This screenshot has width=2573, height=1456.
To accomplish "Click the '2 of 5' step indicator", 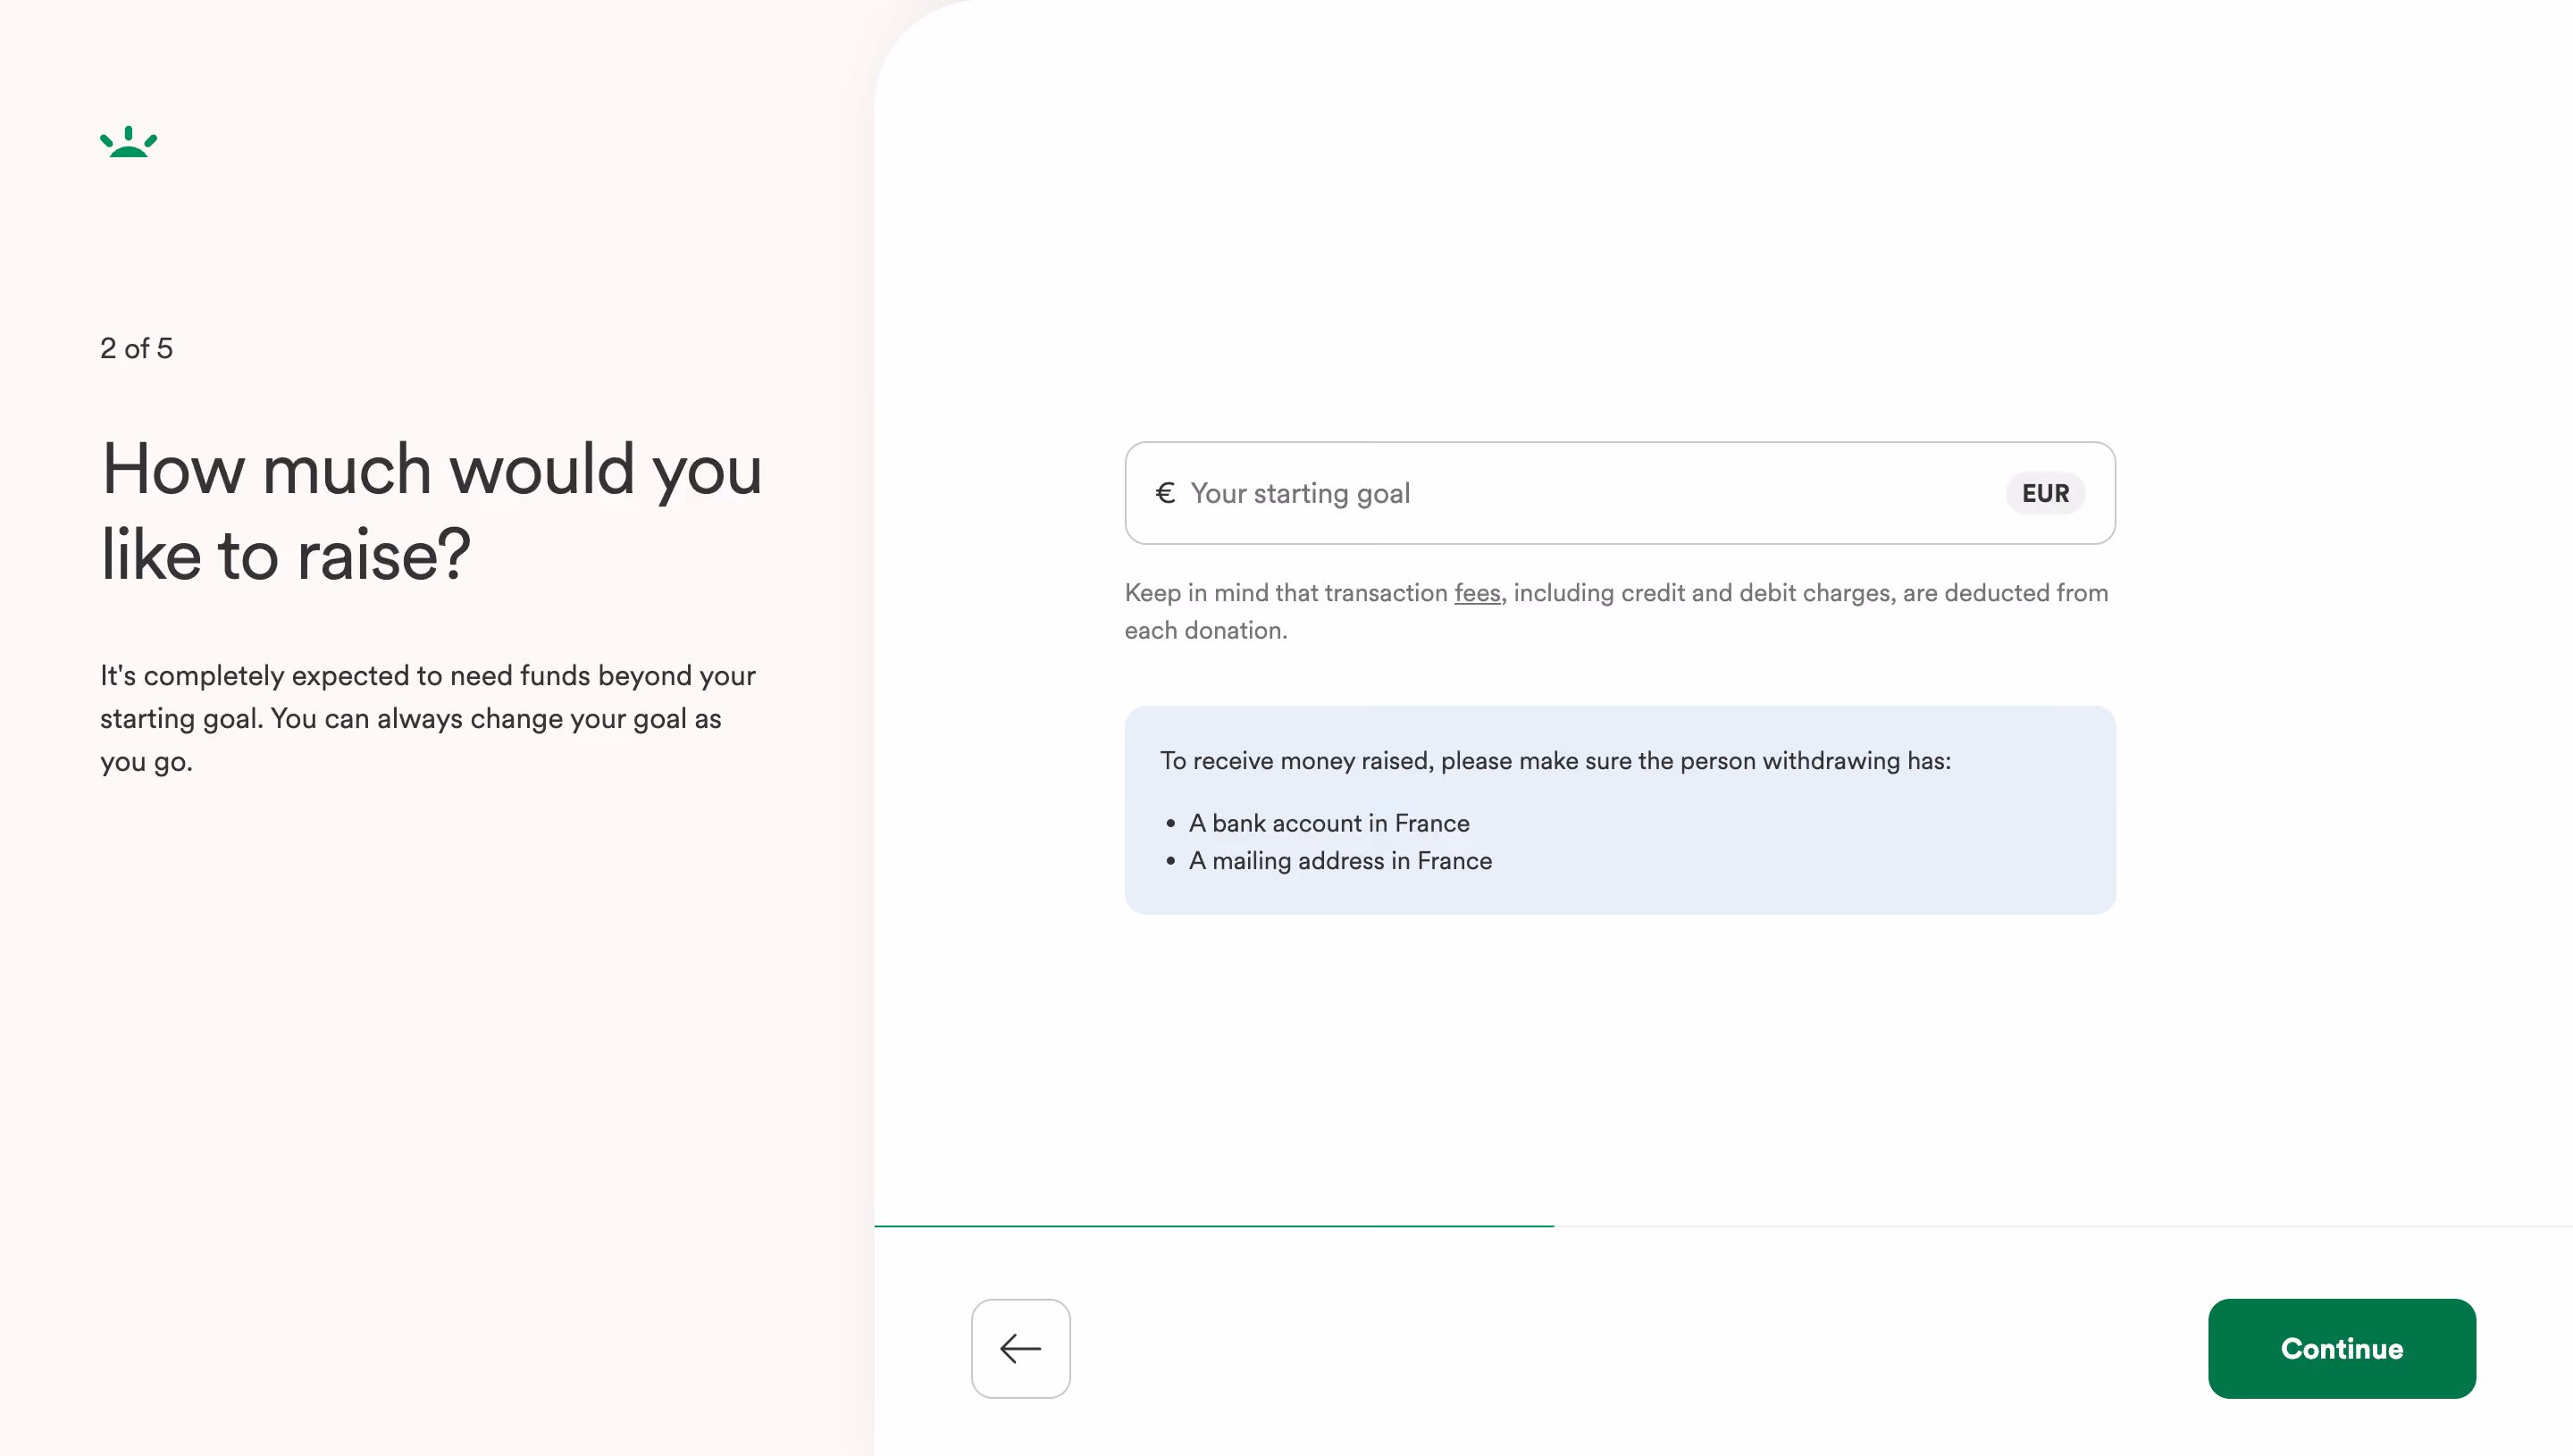I will 137,348.
